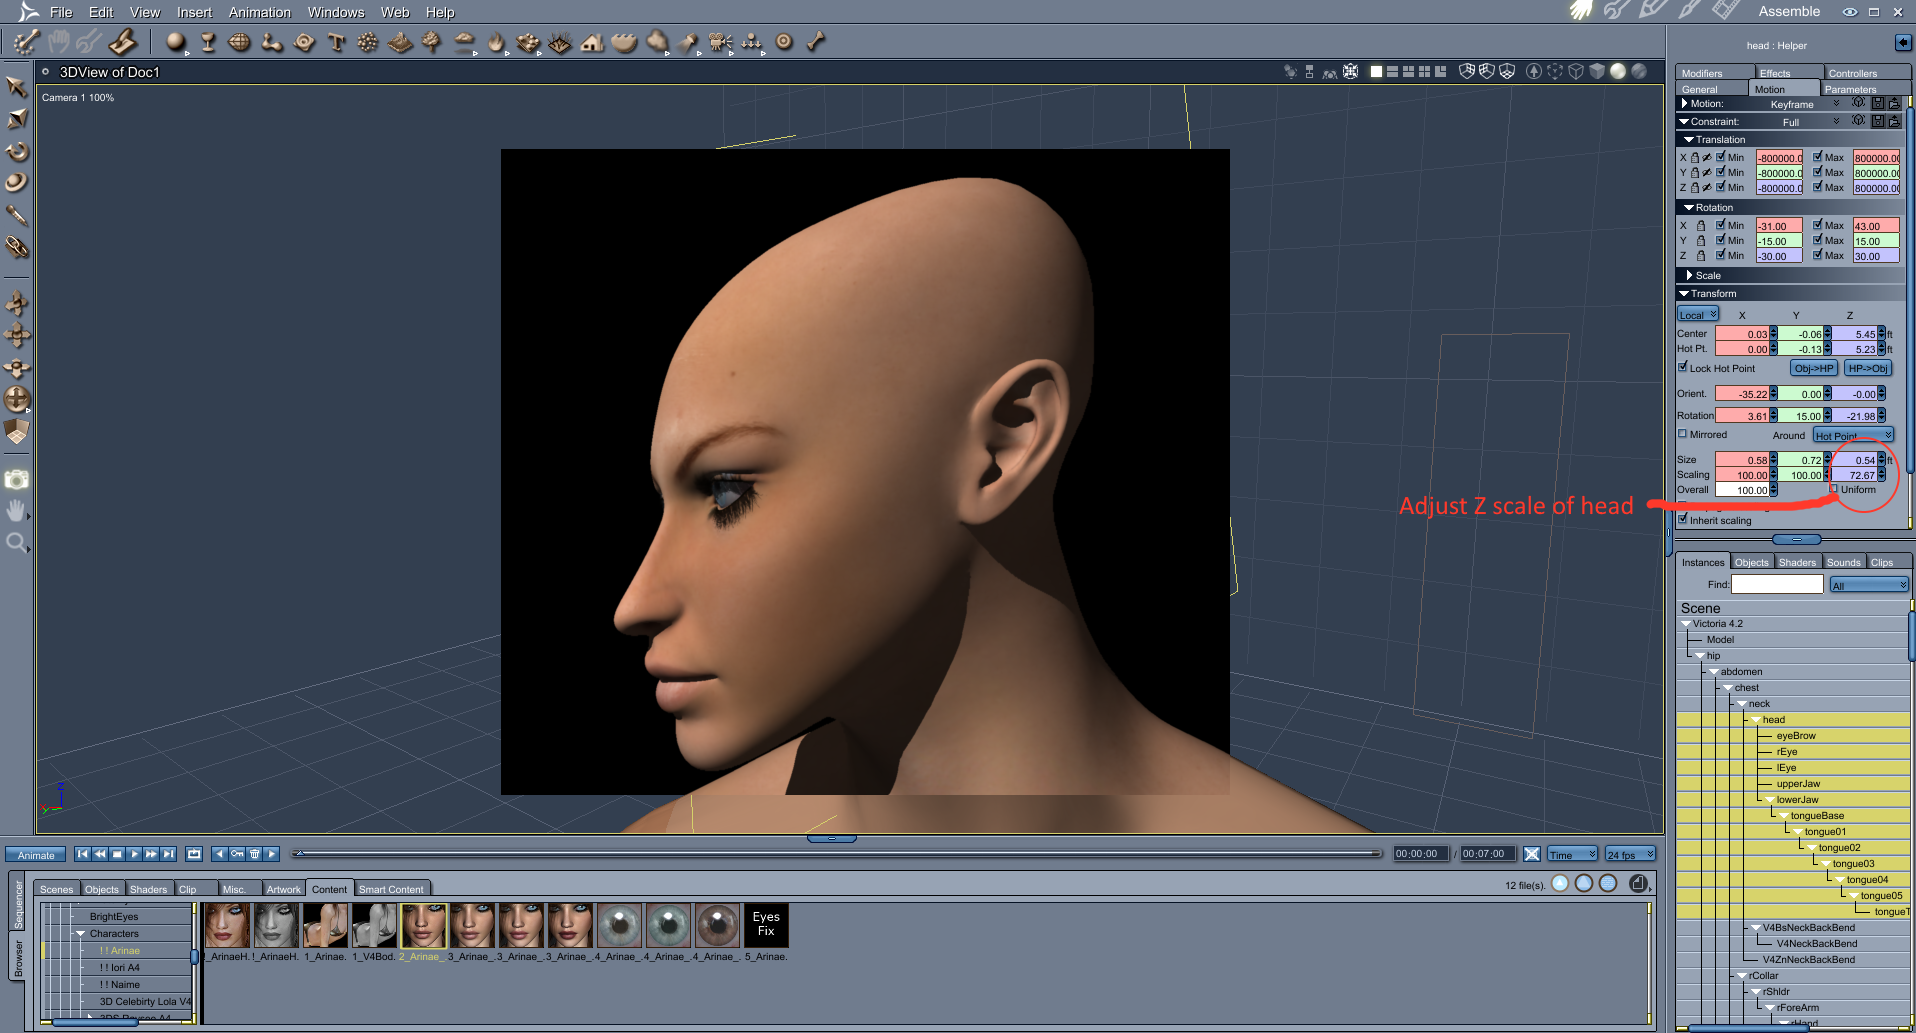1916x1033 pixels.
Task: Click the create keyframe key icon
Action: pos(237,854)
